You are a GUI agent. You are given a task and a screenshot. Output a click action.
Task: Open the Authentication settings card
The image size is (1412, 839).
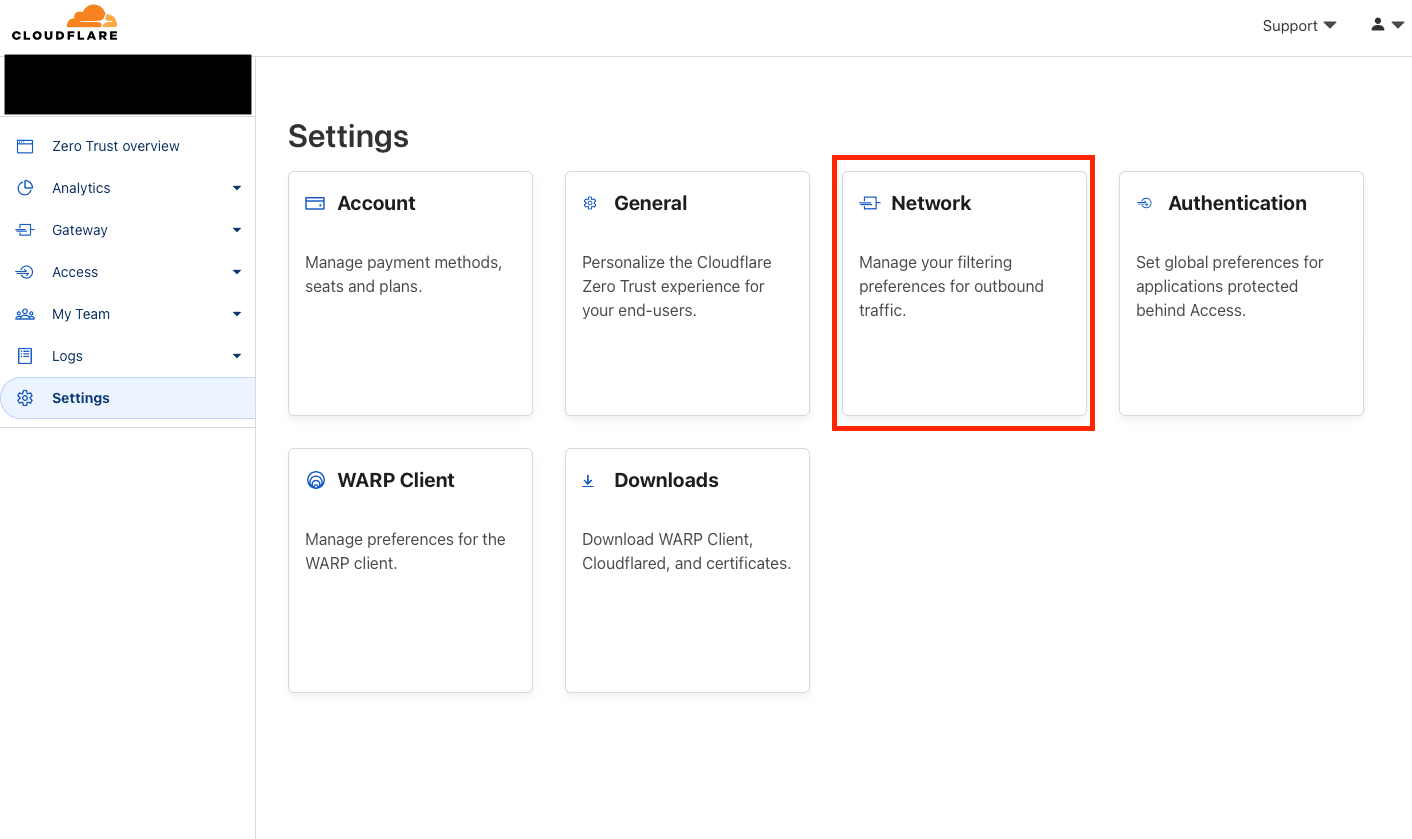pos(1240,293)
